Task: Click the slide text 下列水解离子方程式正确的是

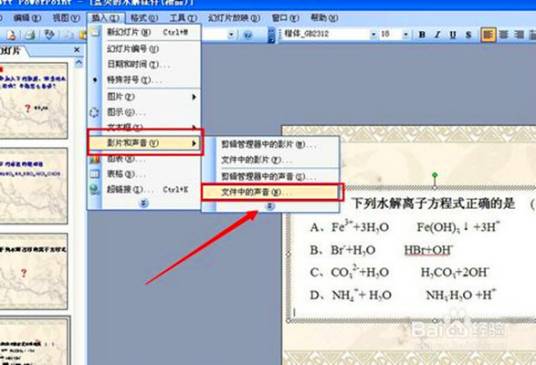Action: pos(433,204)
